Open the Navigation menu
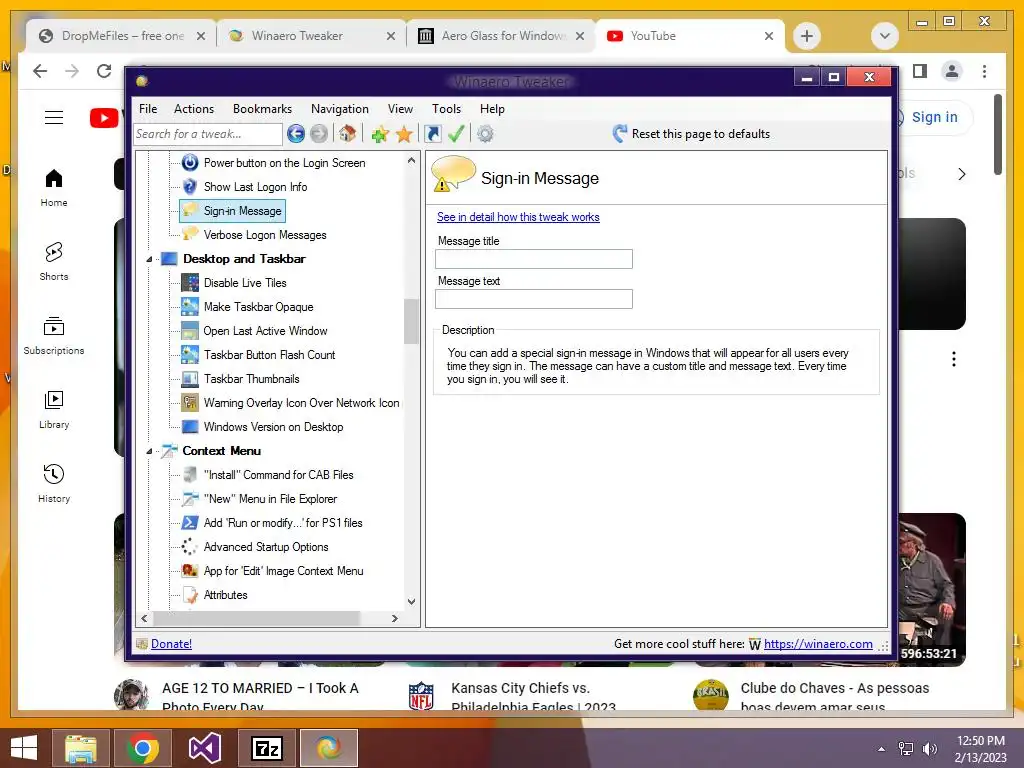Screen dimensions: 1024x768 pos(340,109)
